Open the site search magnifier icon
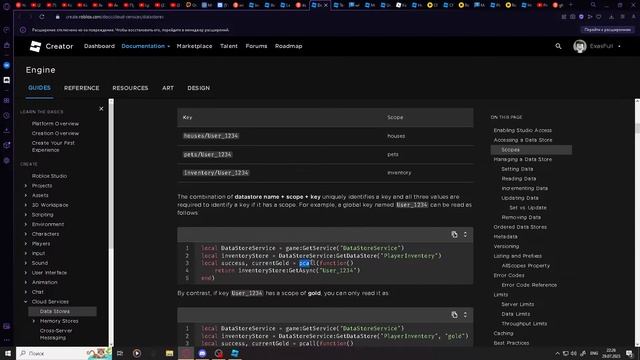The image size is (640, 360). click(x=558, y=46)
